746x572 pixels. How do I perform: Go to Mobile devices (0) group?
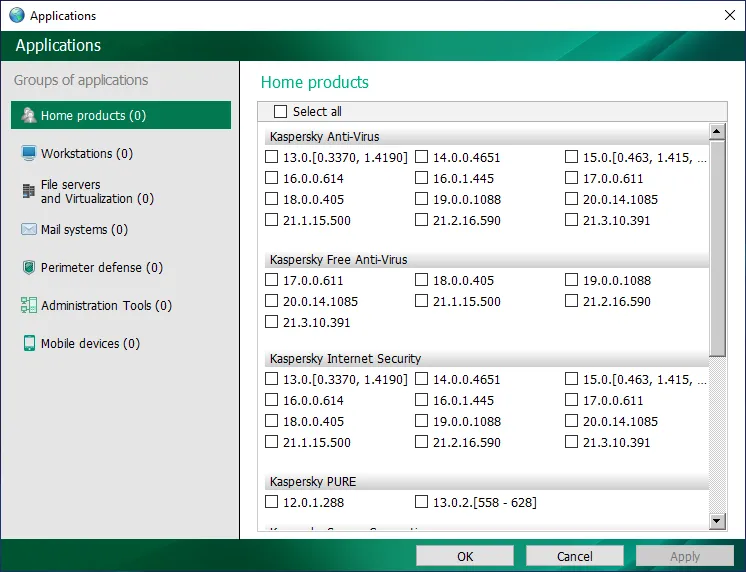tap(121, 344)
